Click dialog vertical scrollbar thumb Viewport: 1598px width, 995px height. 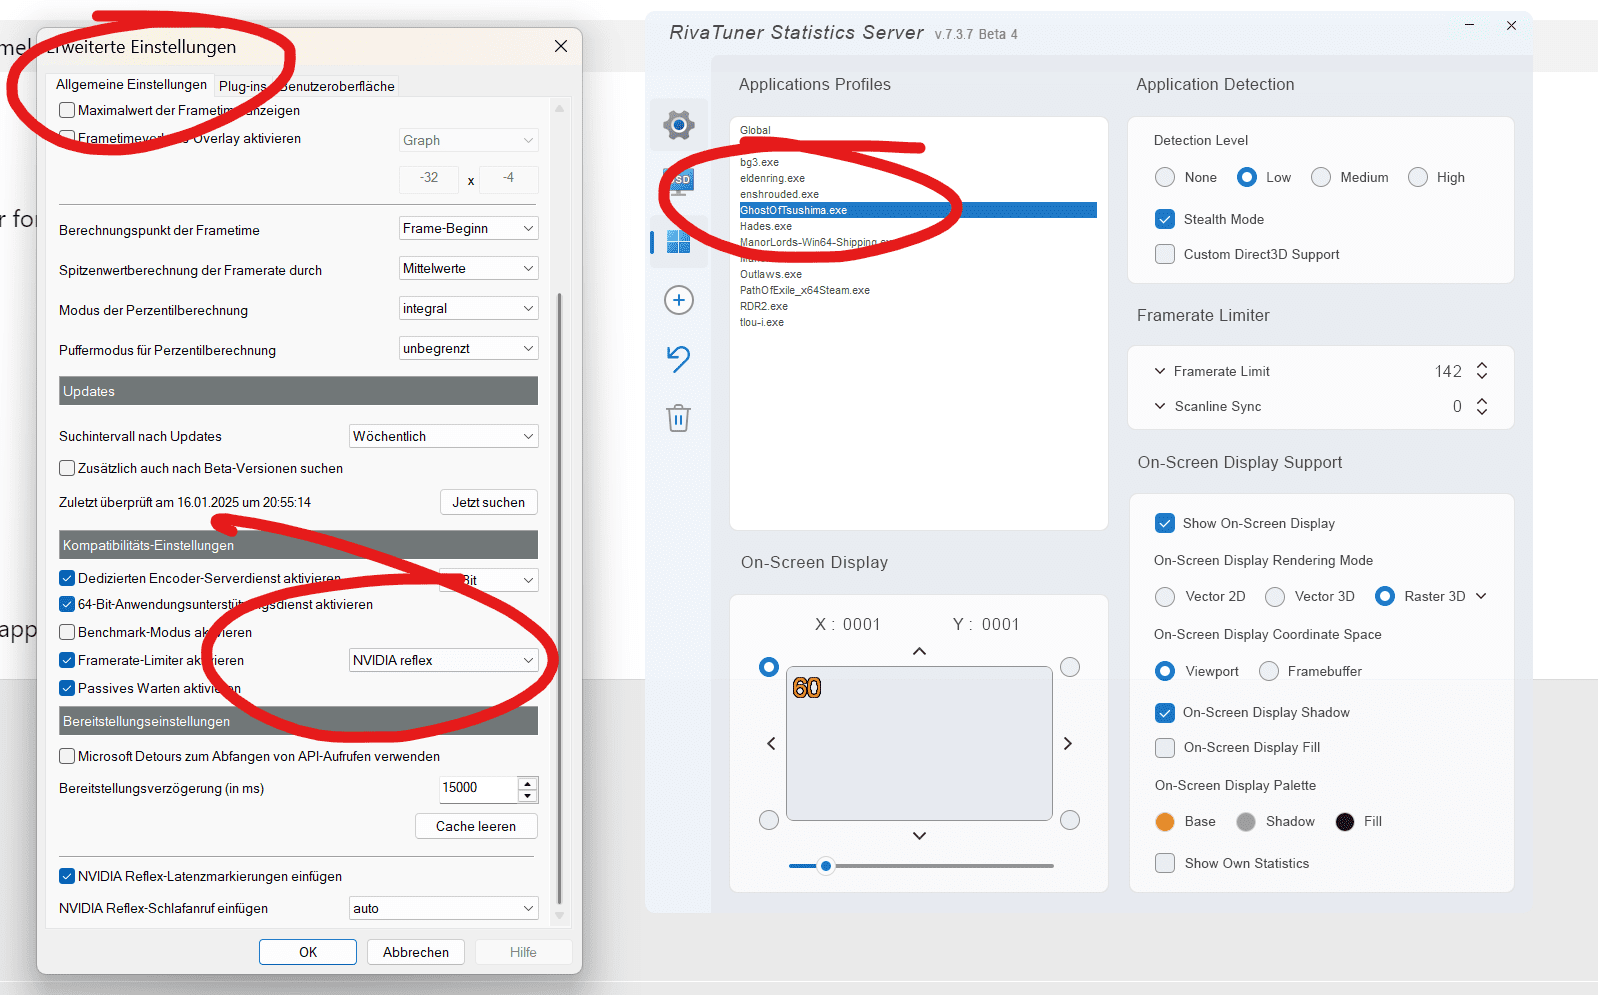click(559, 600)
